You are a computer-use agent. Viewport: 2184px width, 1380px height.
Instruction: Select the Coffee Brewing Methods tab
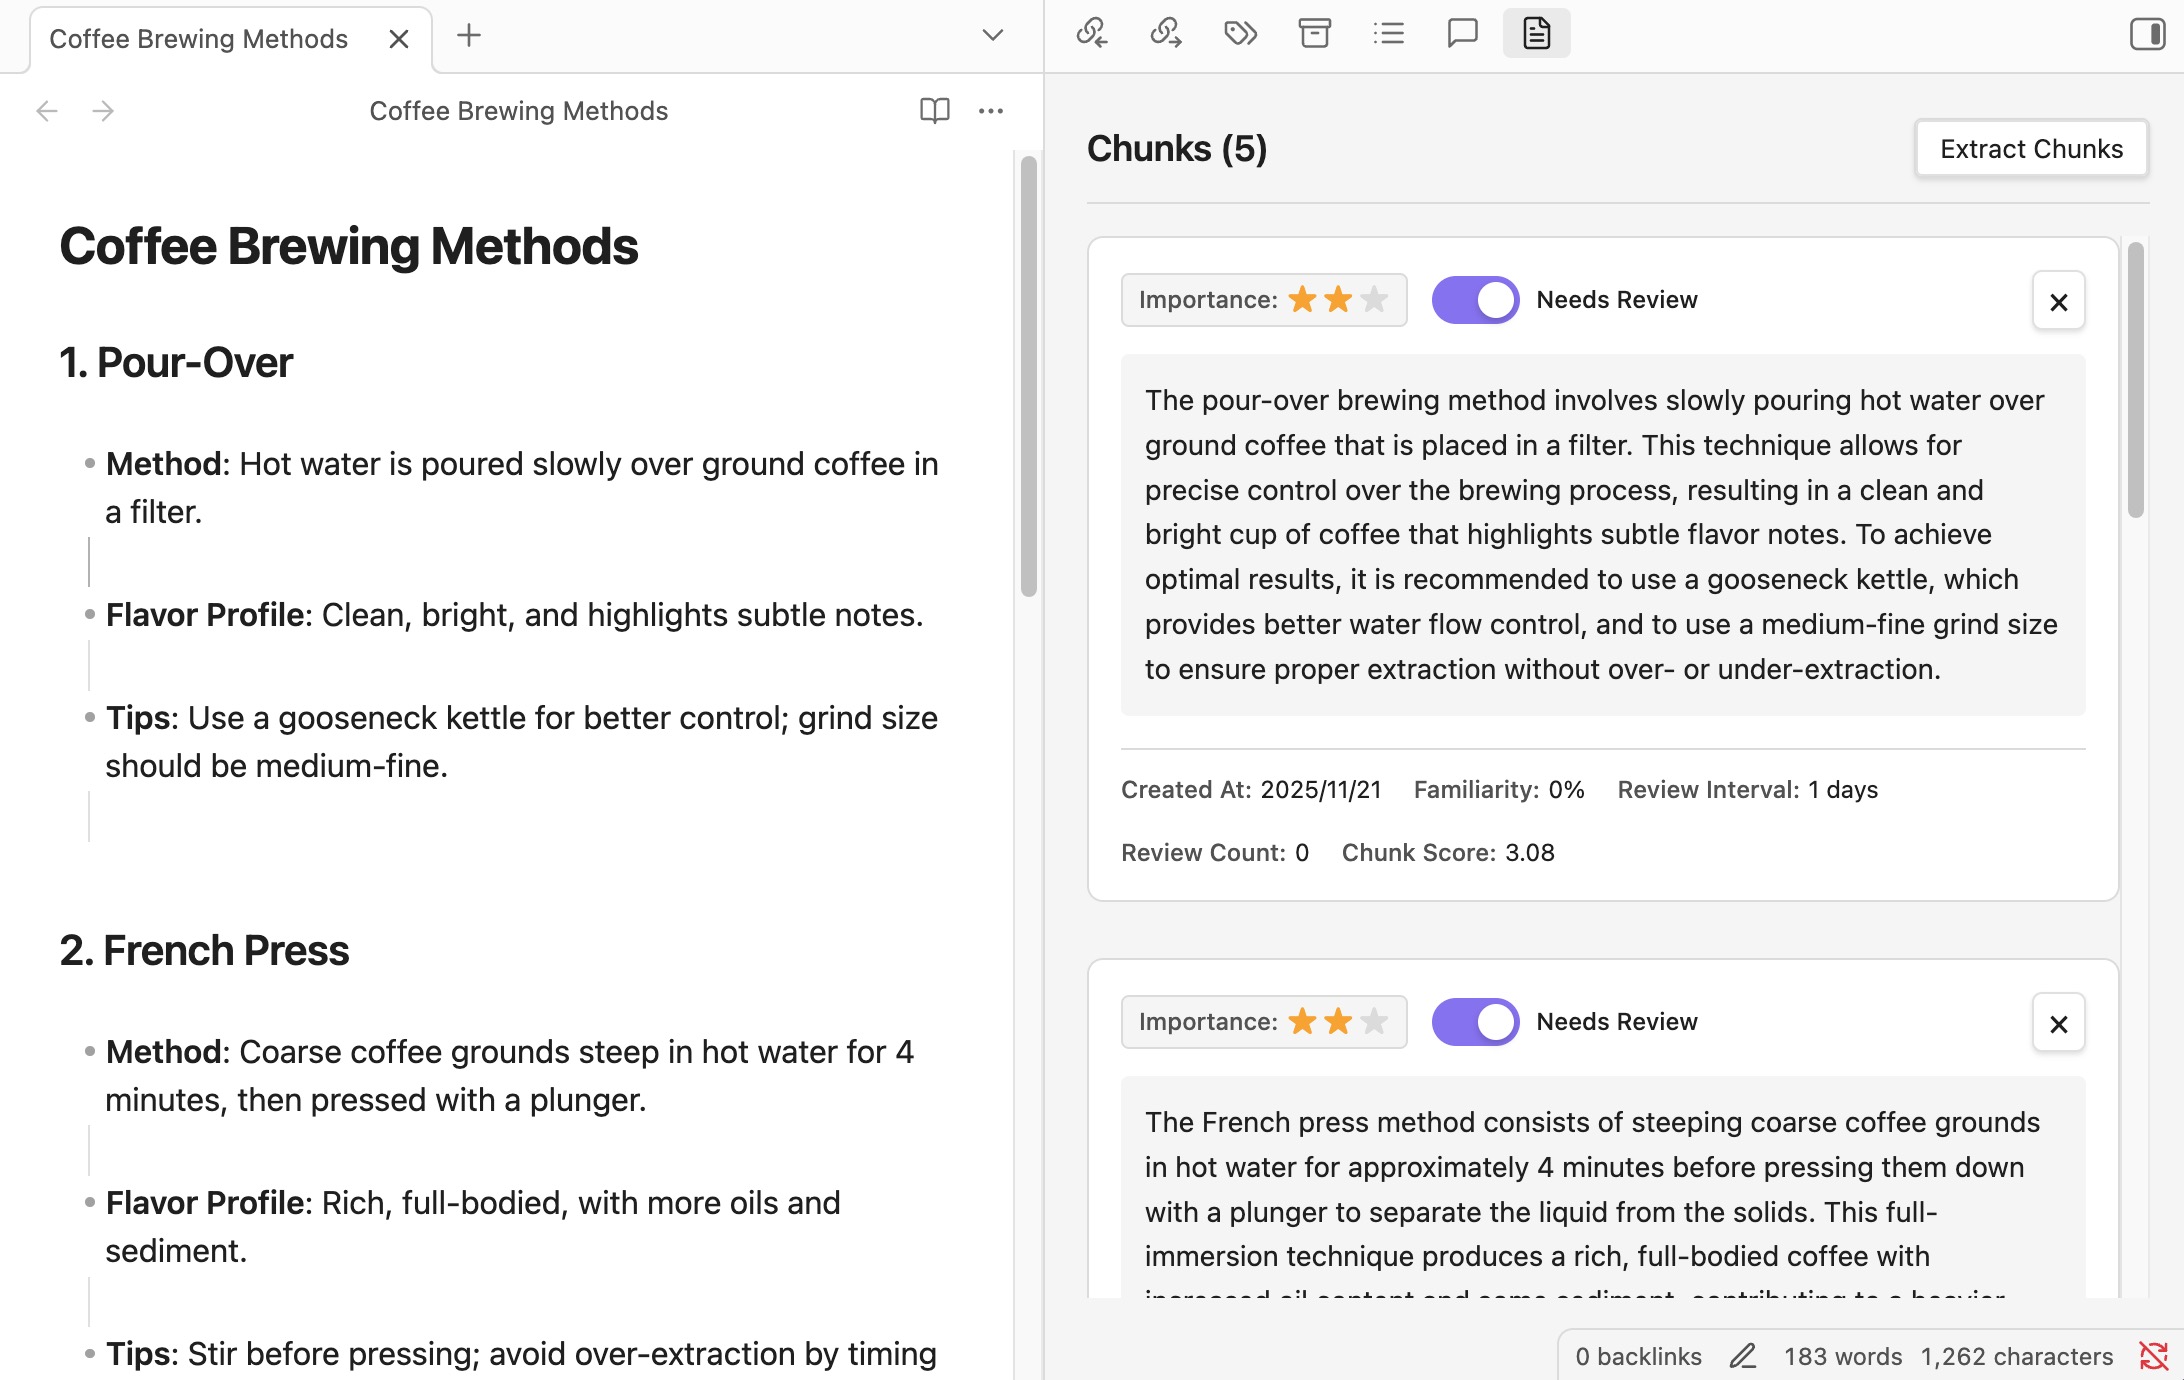[x=199, y=39]
